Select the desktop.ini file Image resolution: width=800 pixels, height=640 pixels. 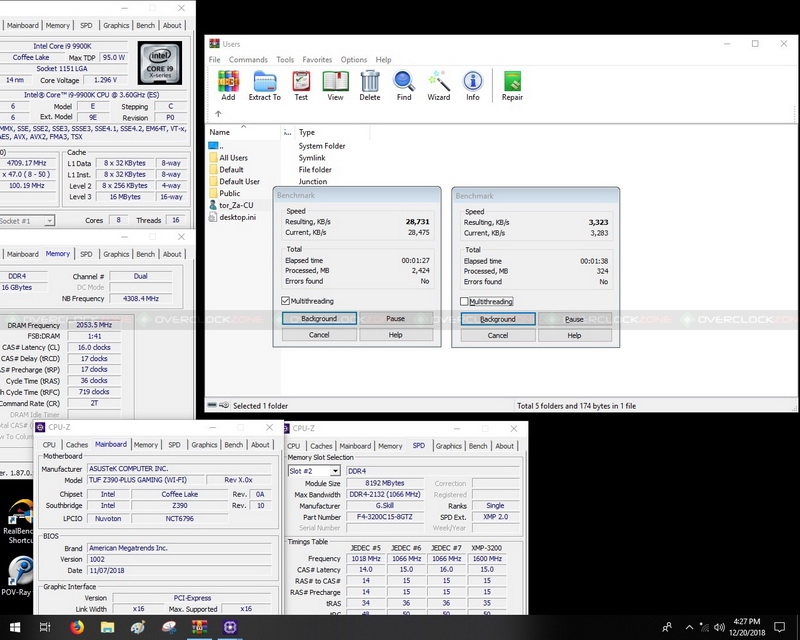[x=233, y=217]
